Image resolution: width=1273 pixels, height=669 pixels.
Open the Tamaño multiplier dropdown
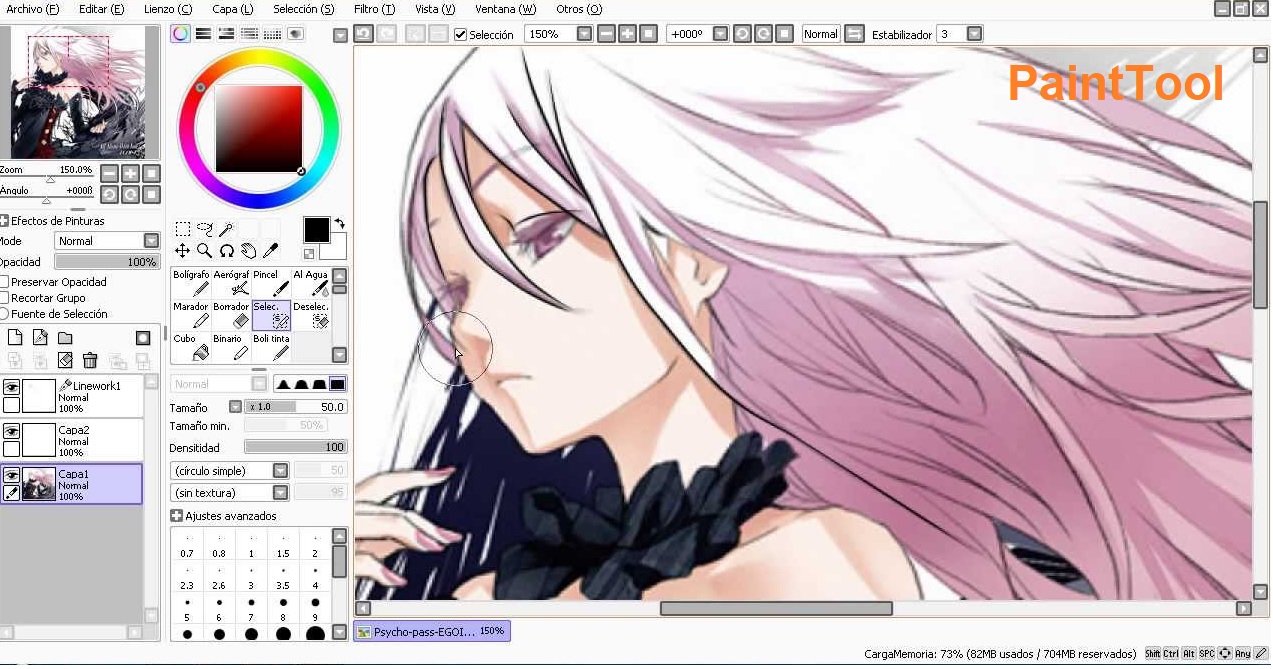pos(236,407)
